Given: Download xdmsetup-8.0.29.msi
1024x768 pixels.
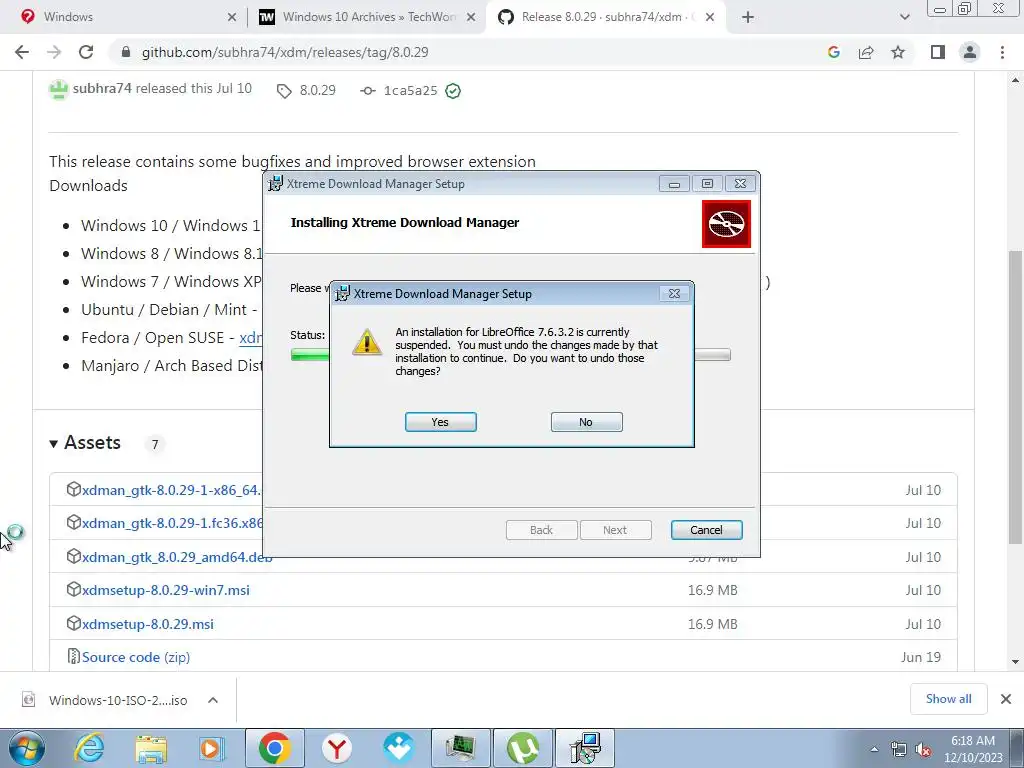Looking at the screenshot, I should click(148, 624).
